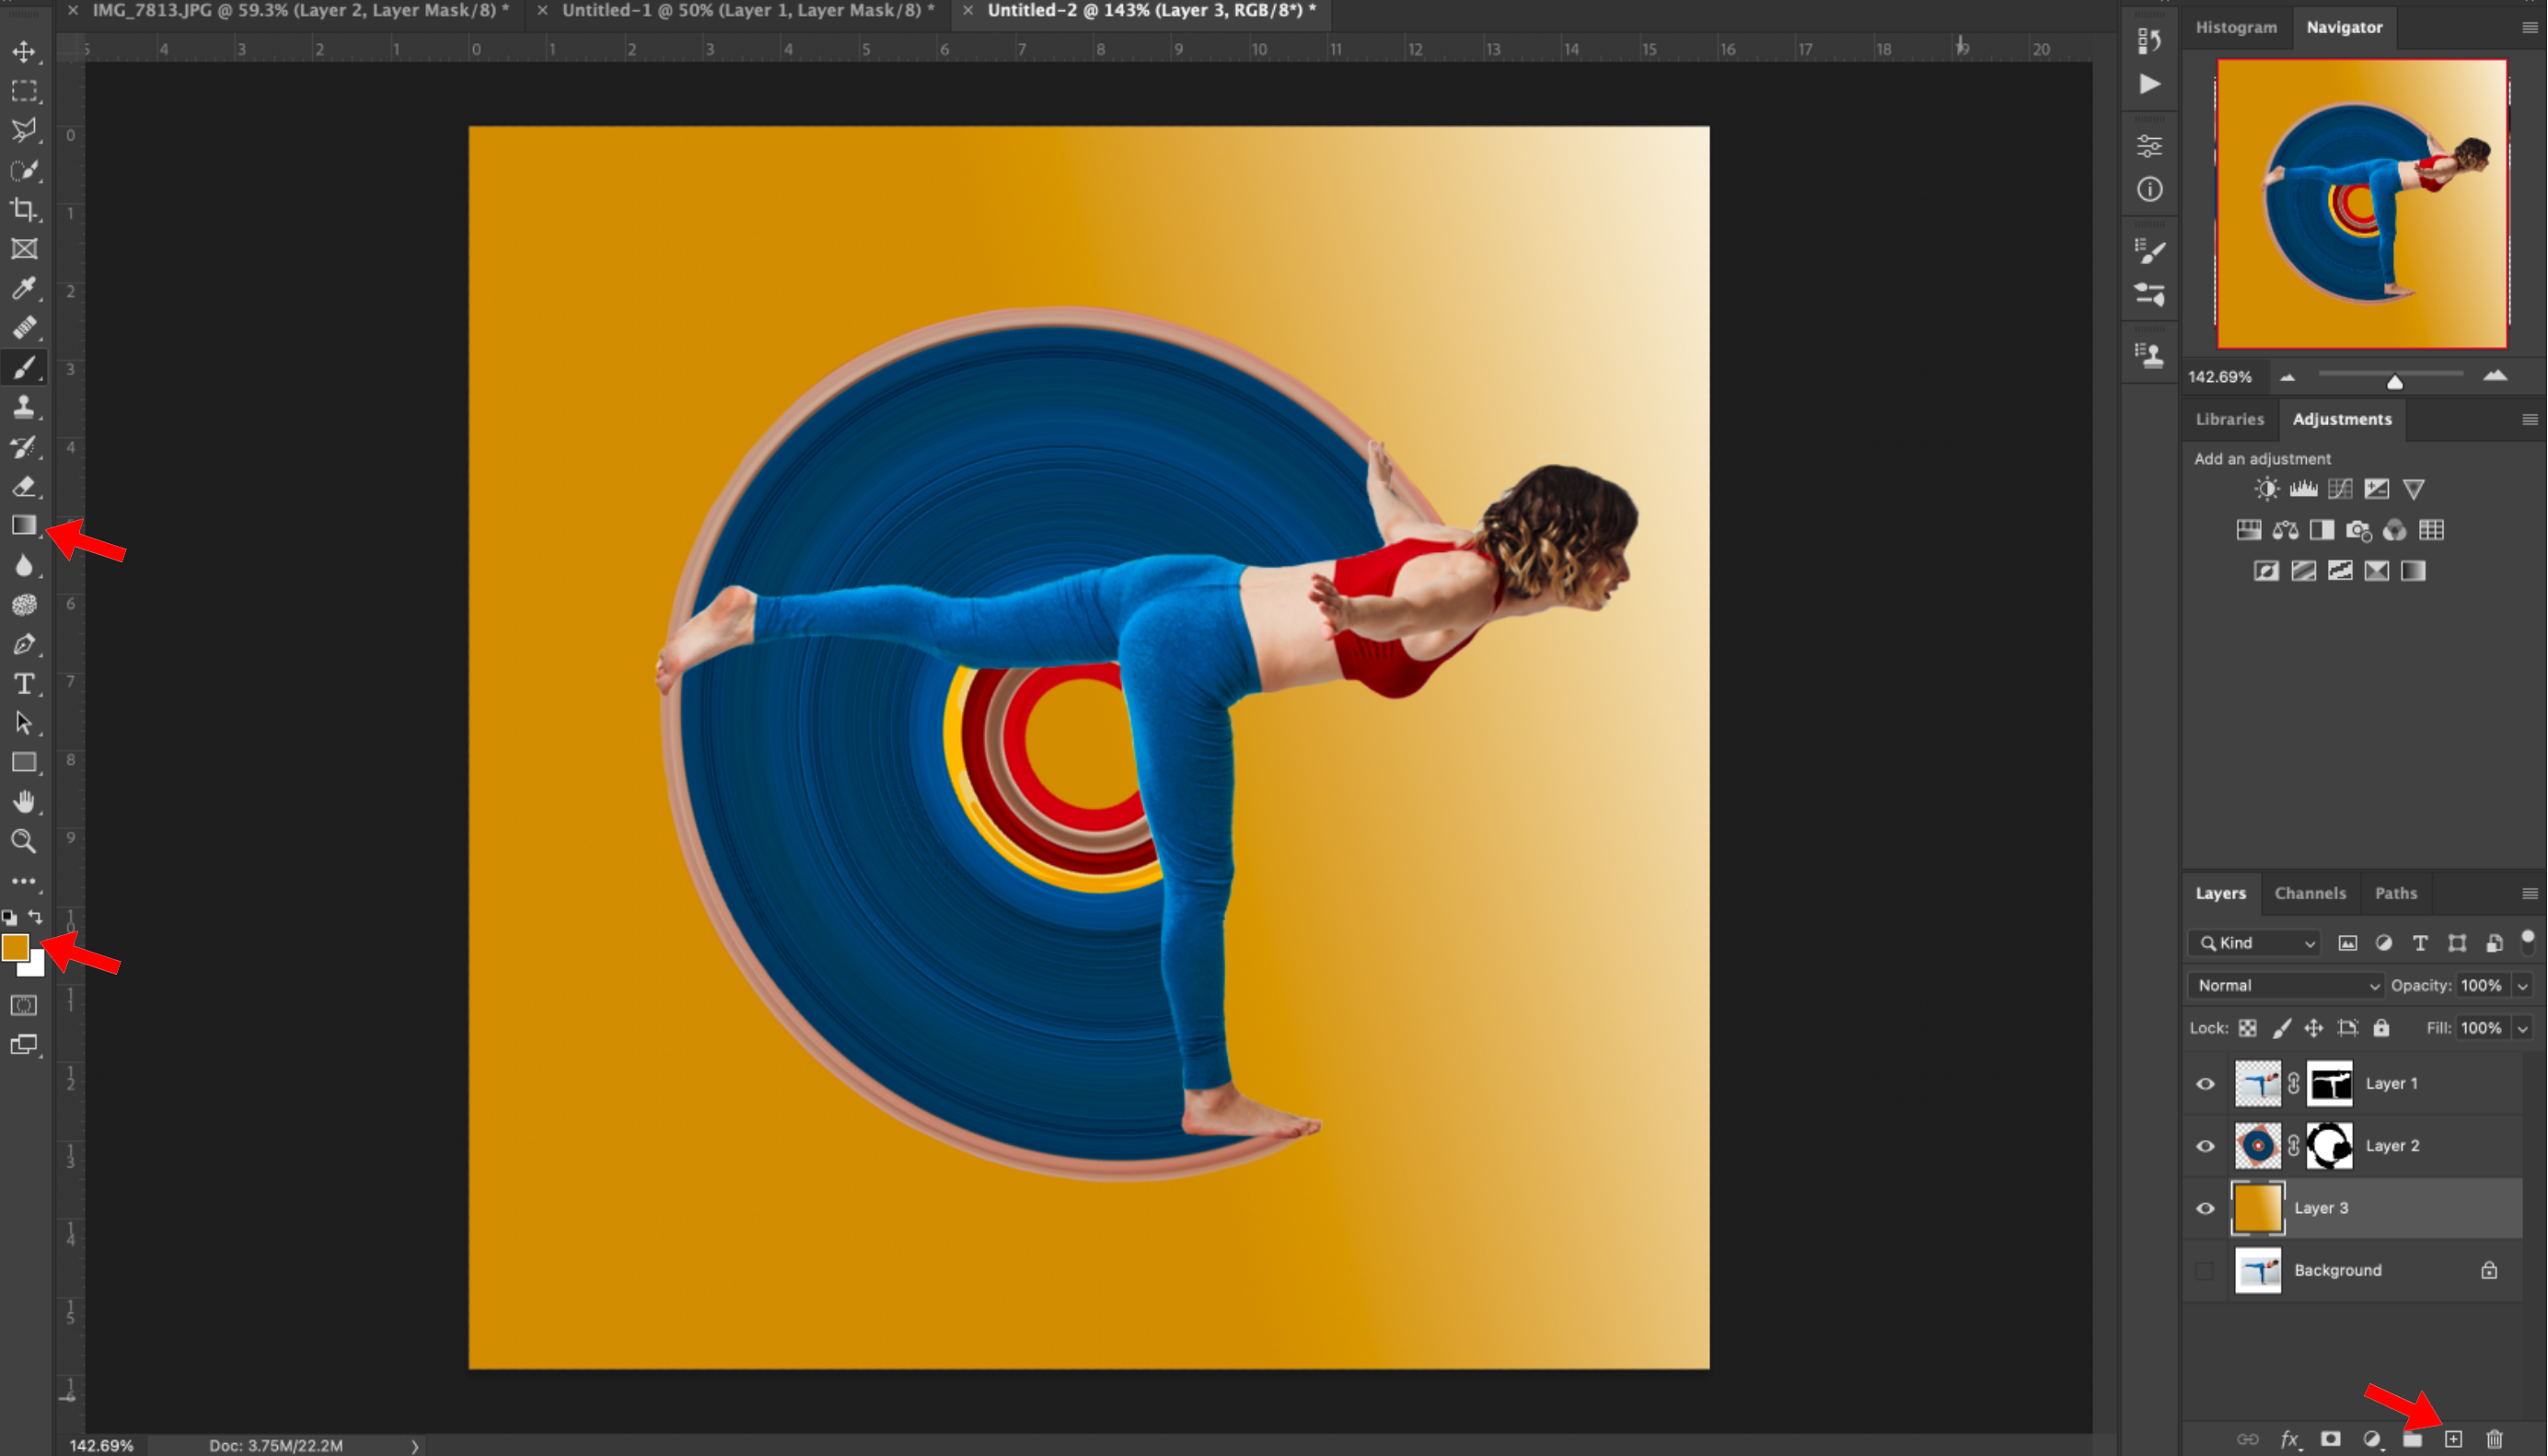Select the Eraser tool

(x=24, y=487)
